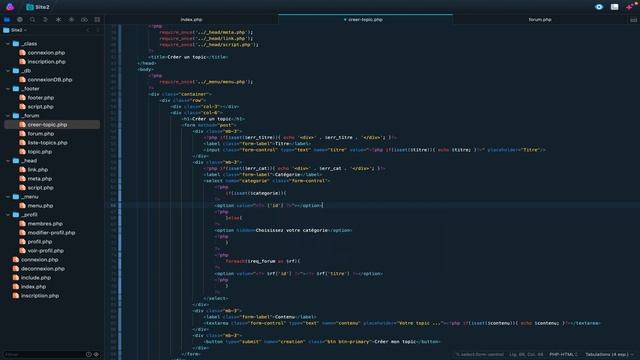Open the second sidebar toolbar icon

pos(20,20)
